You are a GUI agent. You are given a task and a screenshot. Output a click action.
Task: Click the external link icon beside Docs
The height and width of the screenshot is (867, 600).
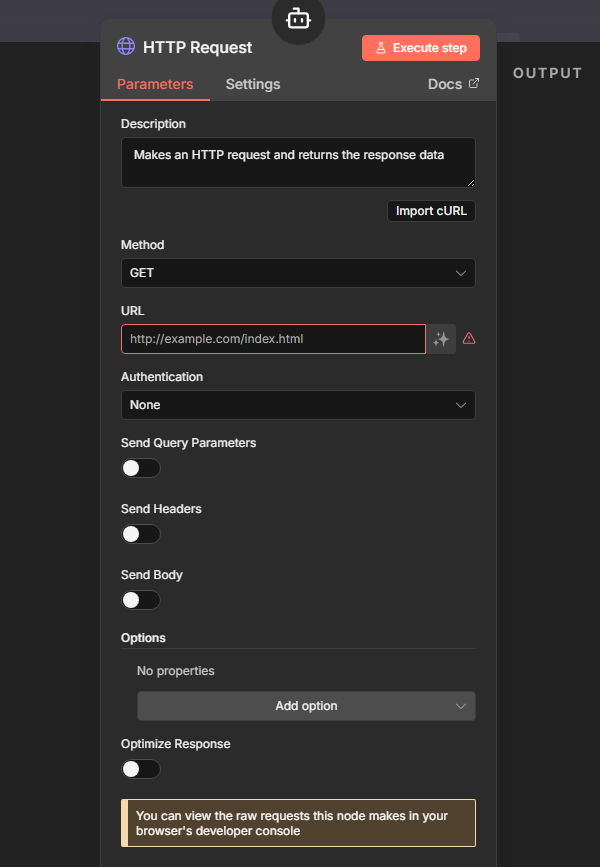click(474, 84)
